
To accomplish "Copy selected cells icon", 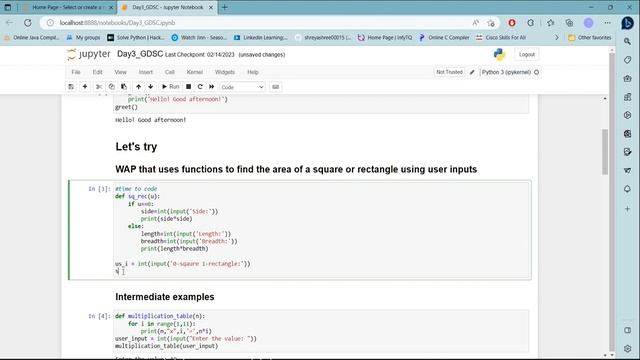I will [111, 87].
